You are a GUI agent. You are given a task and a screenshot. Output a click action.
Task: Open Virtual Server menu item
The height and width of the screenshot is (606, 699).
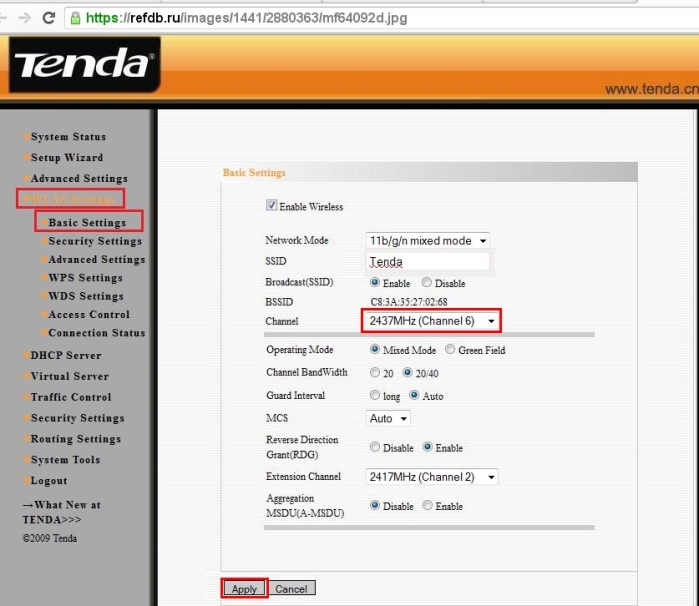70,376
